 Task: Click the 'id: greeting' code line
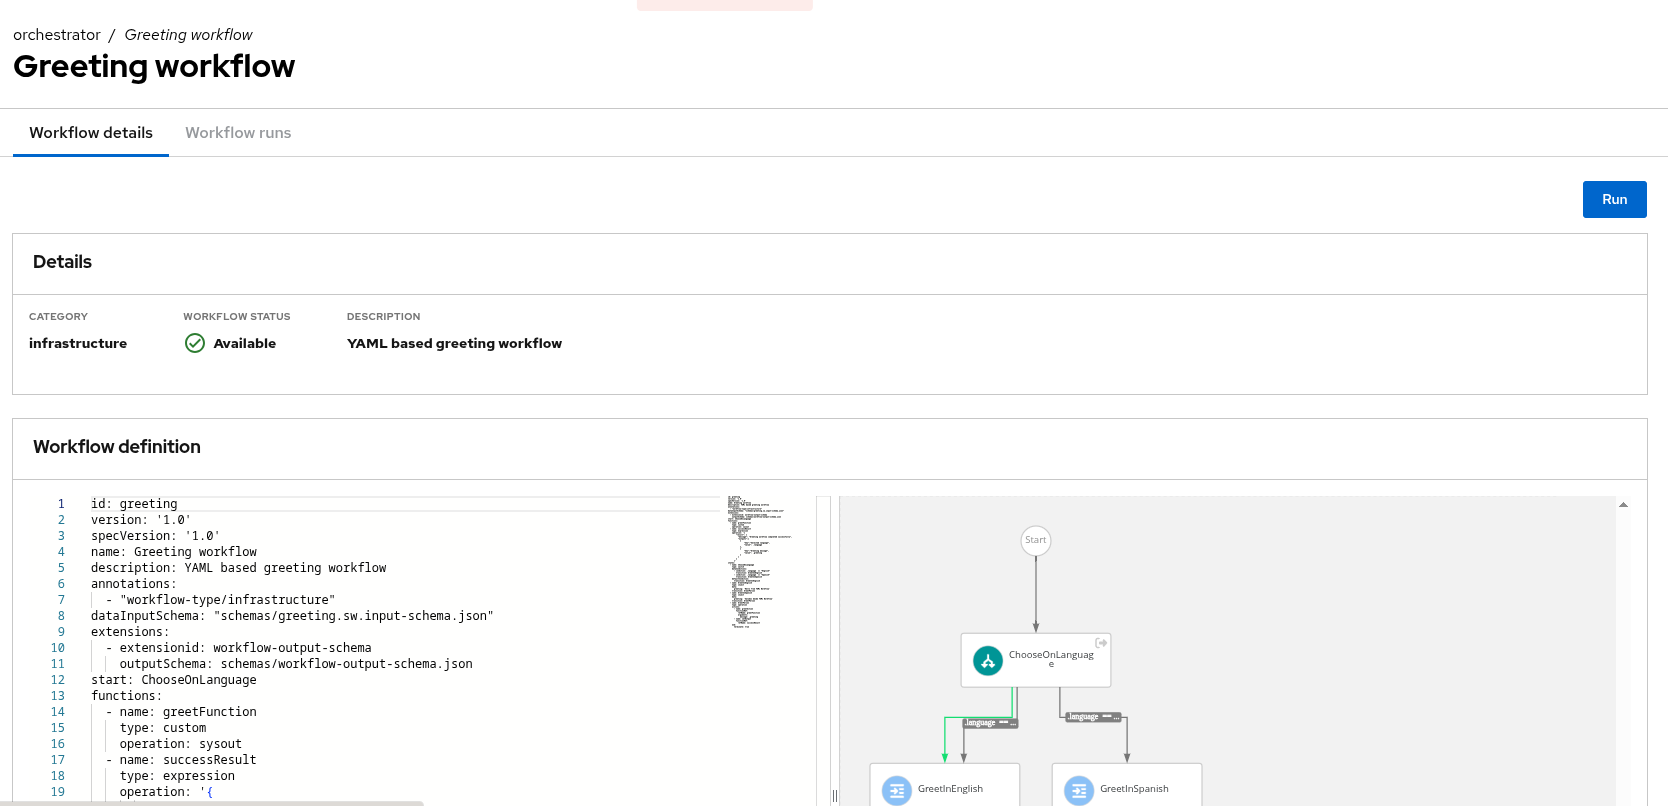[134, 504]
